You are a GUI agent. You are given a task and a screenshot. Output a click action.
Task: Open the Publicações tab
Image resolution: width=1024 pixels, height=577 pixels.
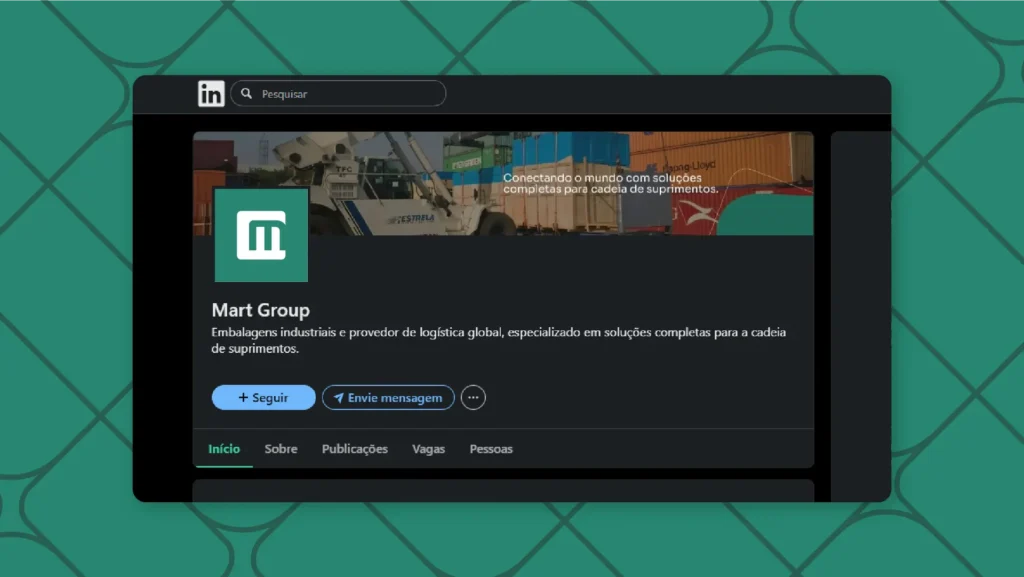(355, 449)
